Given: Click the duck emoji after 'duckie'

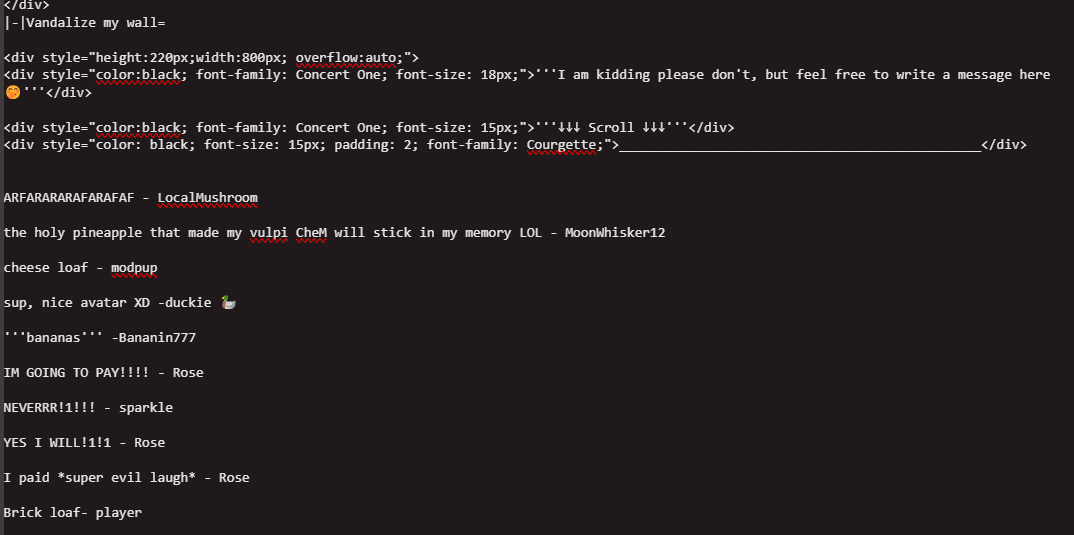Looking at the screenshot, I should tap(228, 302).
